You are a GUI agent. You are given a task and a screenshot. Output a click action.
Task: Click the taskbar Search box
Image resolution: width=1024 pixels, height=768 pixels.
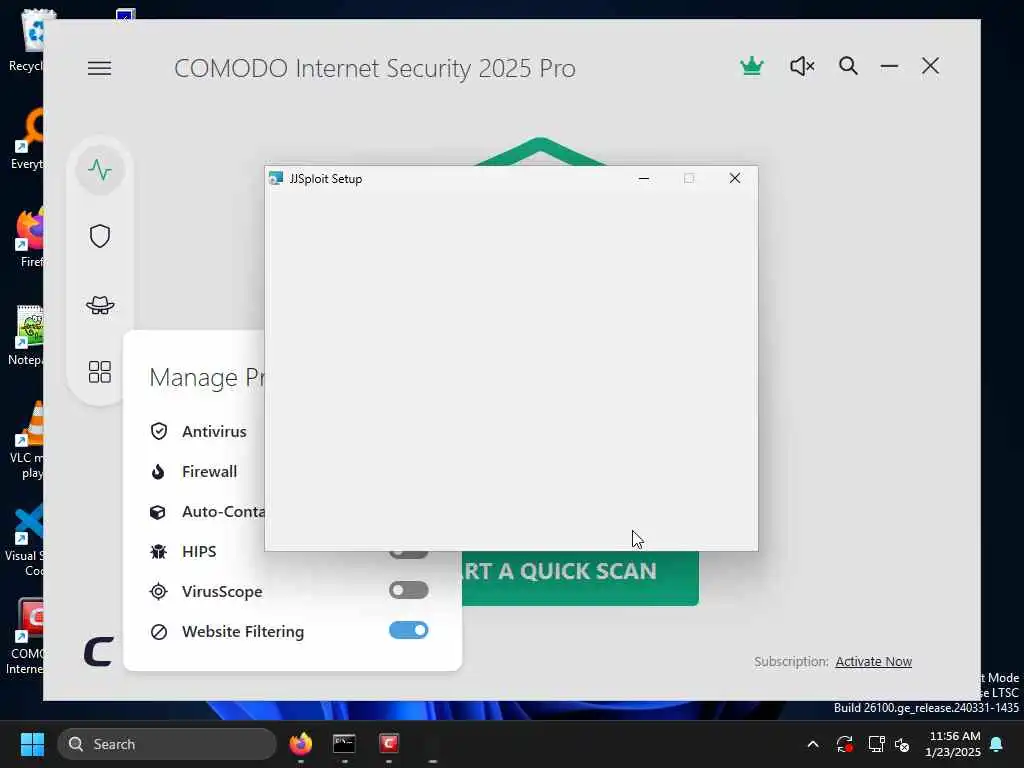click(167, 744)
